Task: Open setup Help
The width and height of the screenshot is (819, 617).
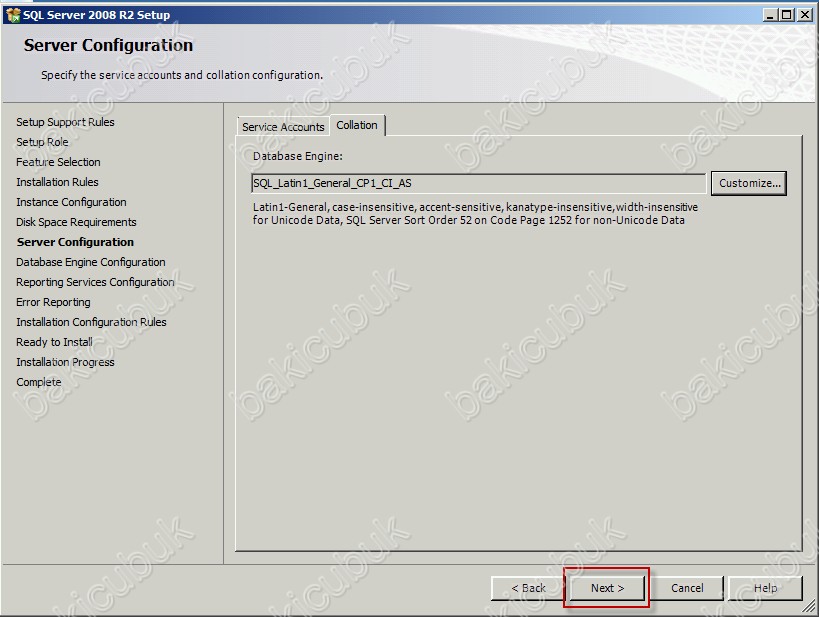Action: coord(765,588)
